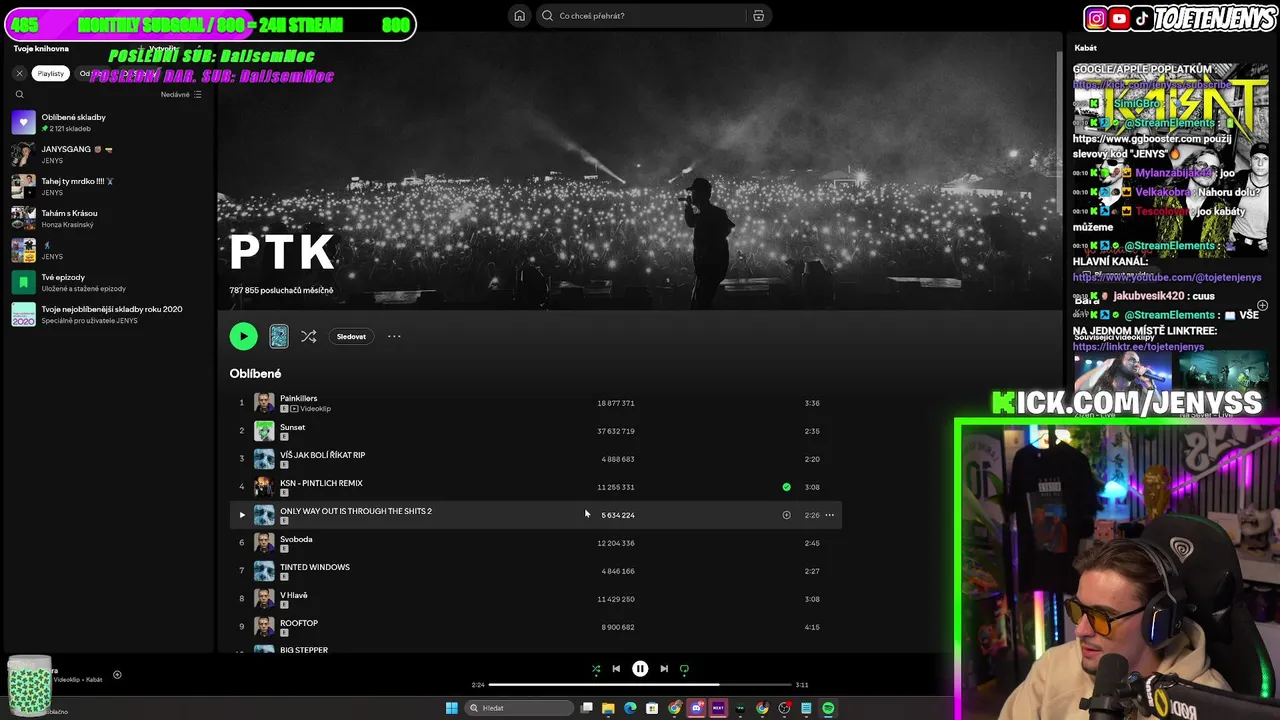Click Sunset album cover thumbnail
Image resolution: width=1280 pixels, height=720 pixels.
tap(264, 431)
